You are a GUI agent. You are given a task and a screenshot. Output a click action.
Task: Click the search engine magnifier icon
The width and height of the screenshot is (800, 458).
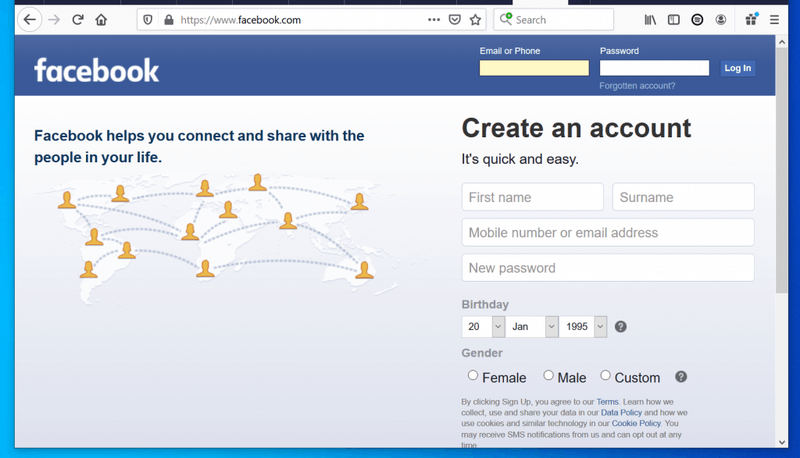(506, 19)
